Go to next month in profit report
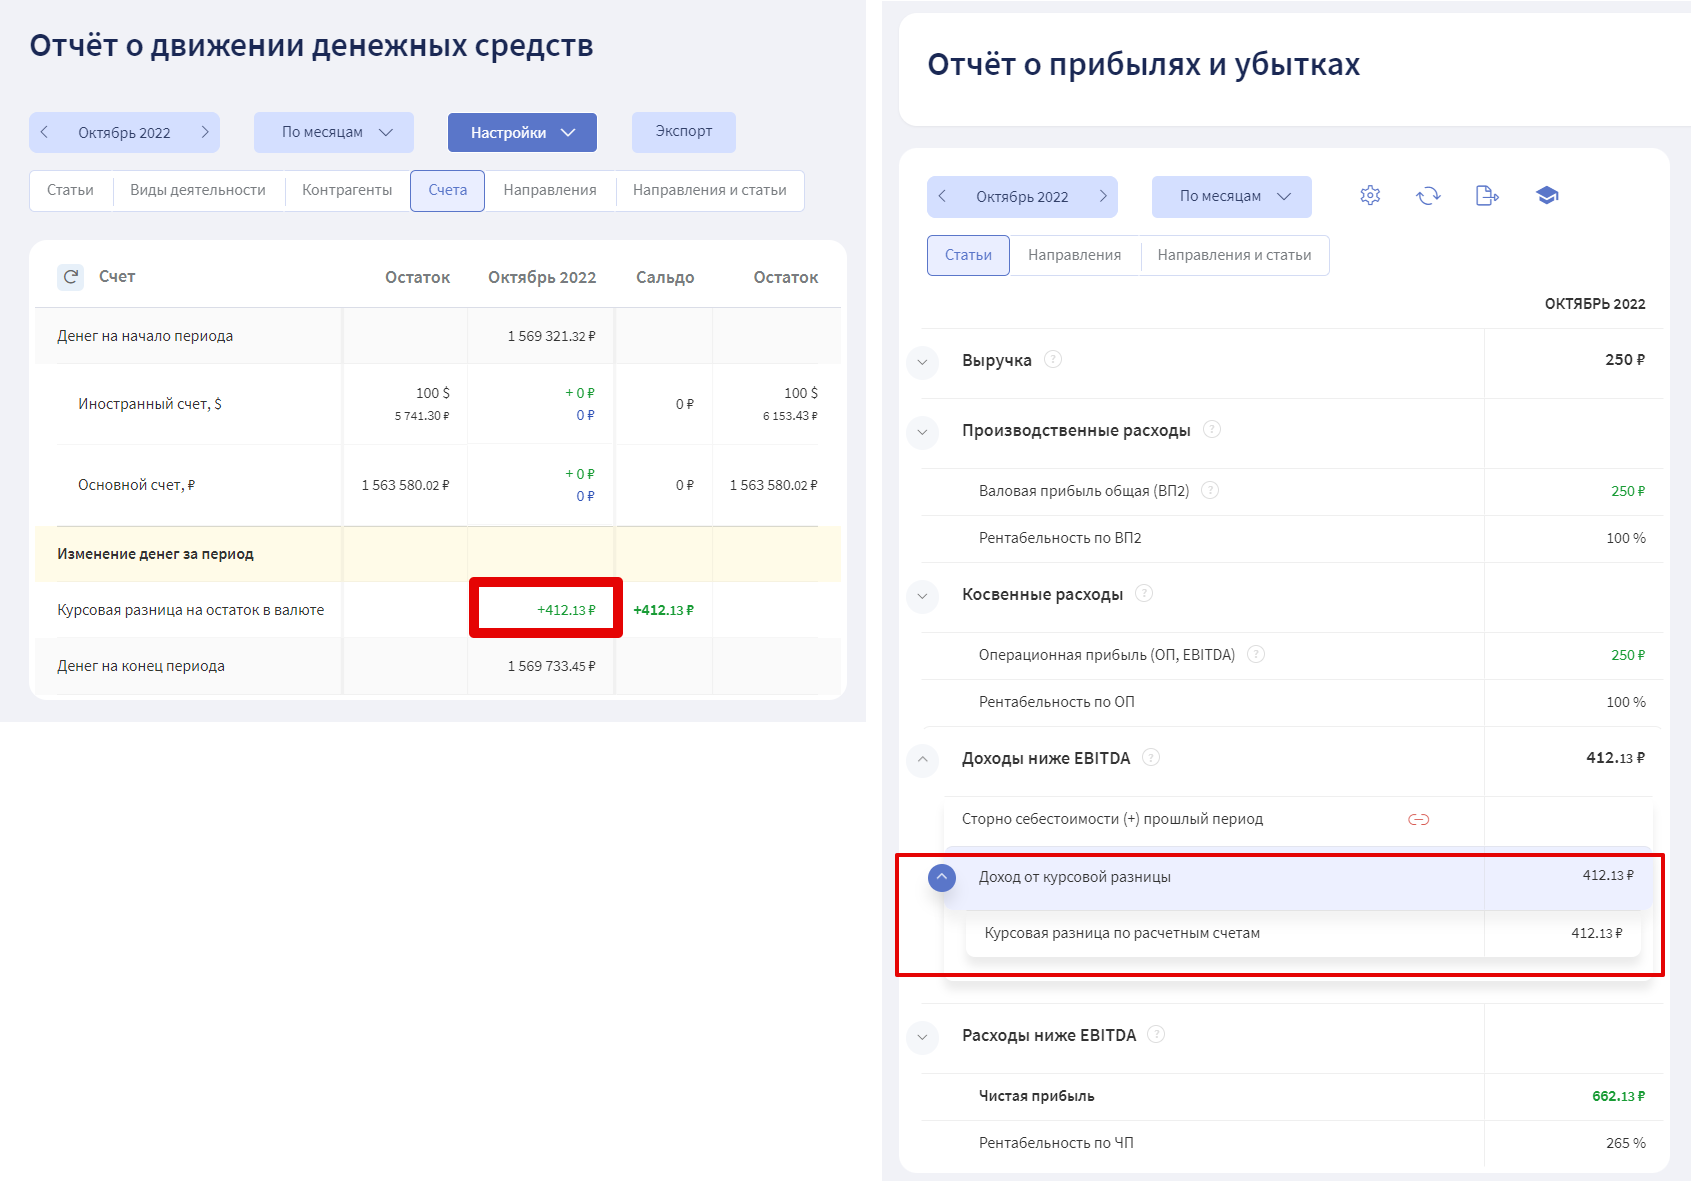The height and width of the screenshot is (1181, 1691). (1103, 196)
